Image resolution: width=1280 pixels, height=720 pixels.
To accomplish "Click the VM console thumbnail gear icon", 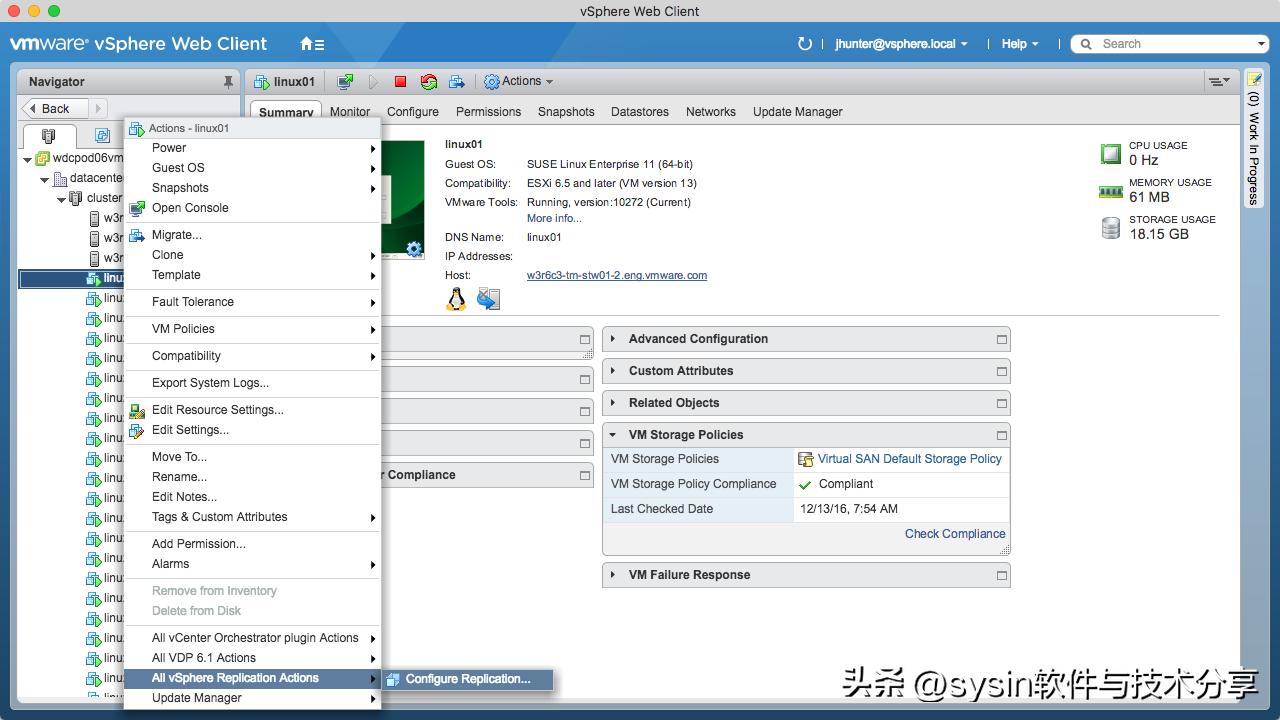I will [x=414, y=248].
